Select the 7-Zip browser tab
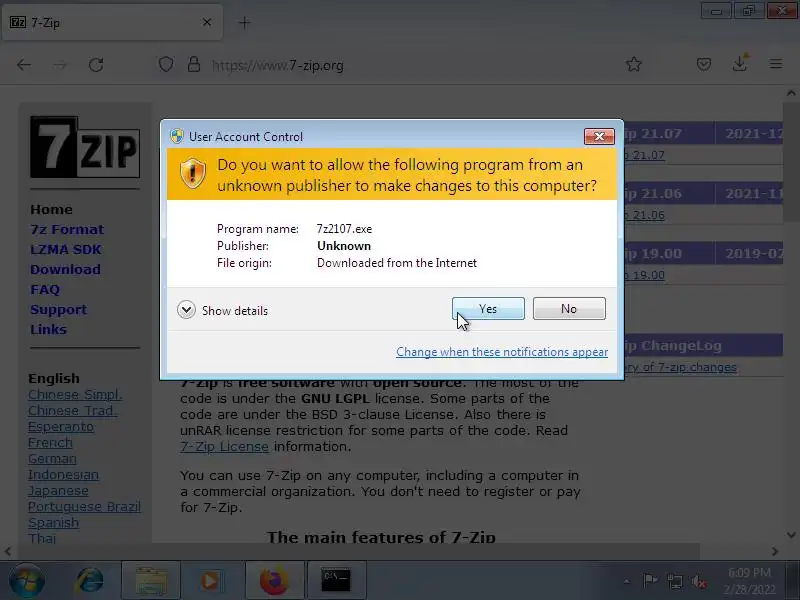Screen dimensions: 800x600 [x=112, y=22]
